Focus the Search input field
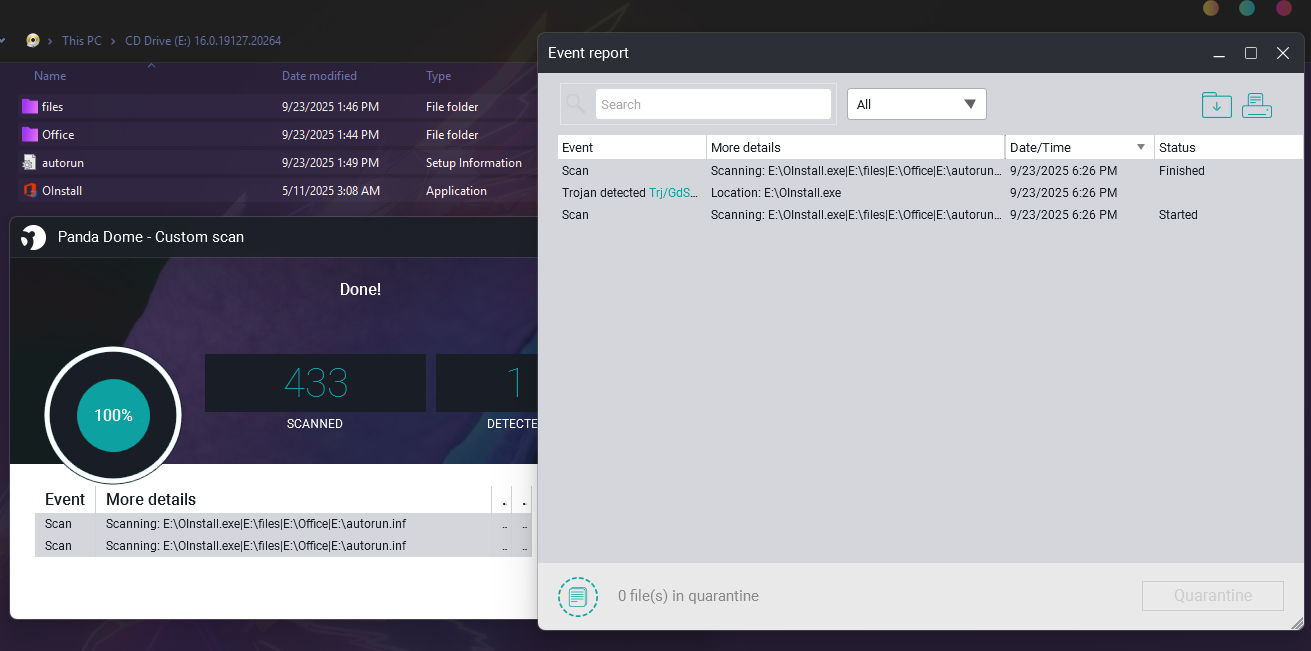The image size is (1311, 651). [x=713, y=104]
